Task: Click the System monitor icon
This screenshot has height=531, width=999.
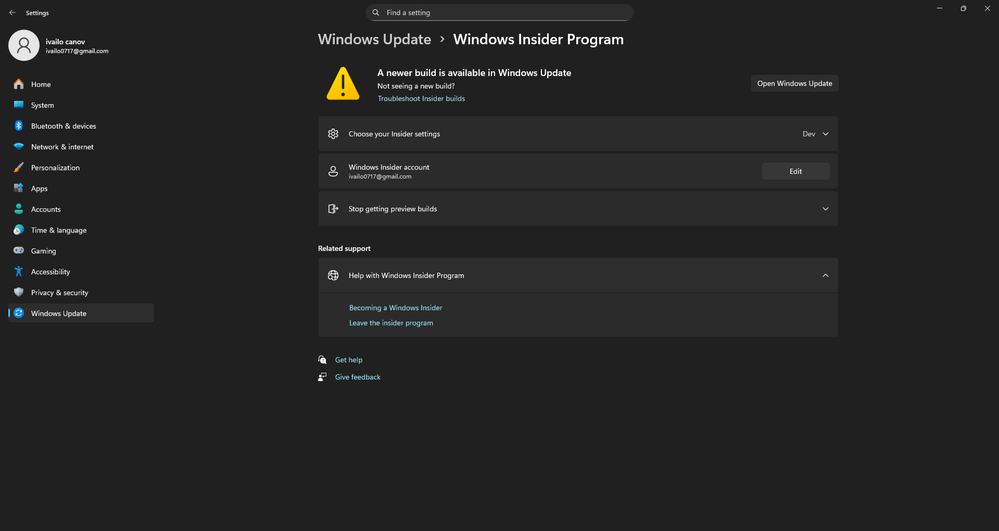Action: 18,105
